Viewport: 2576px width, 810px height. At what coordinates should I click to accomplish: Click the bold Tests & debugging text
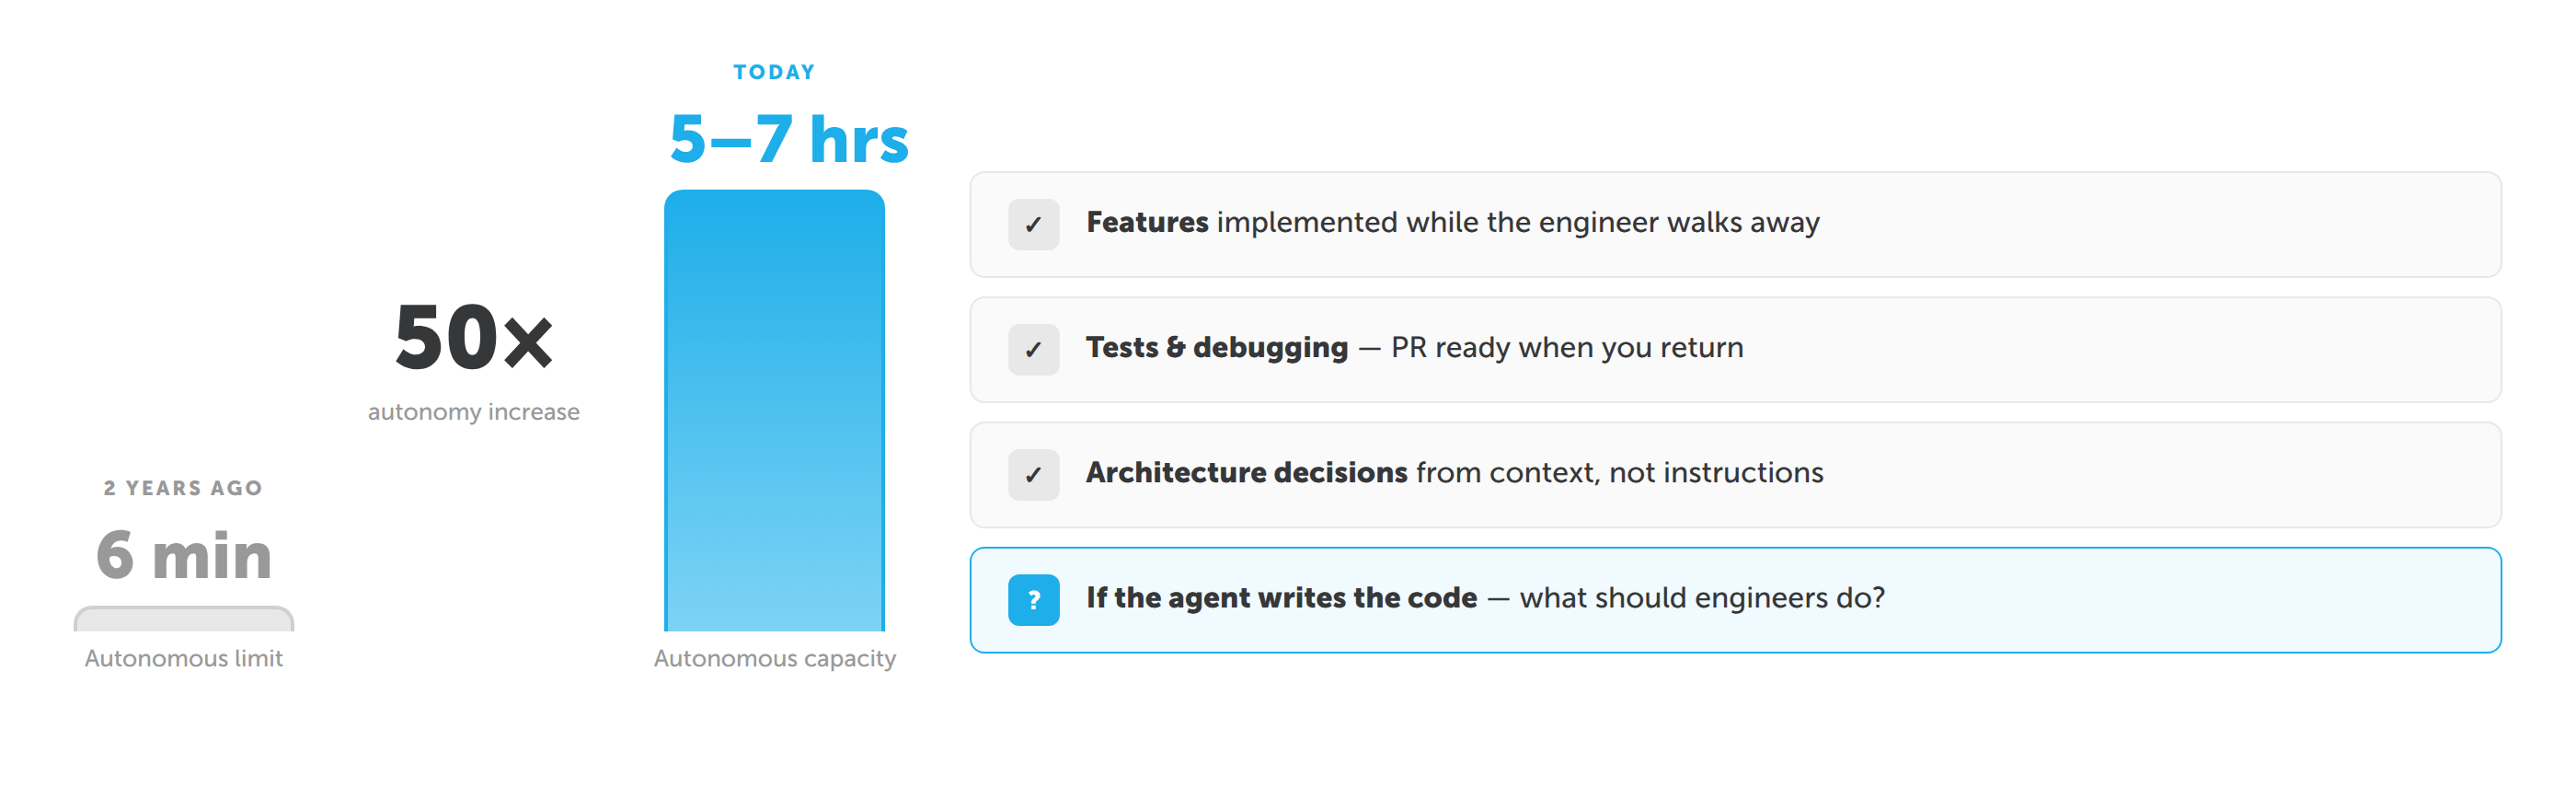1217,347
